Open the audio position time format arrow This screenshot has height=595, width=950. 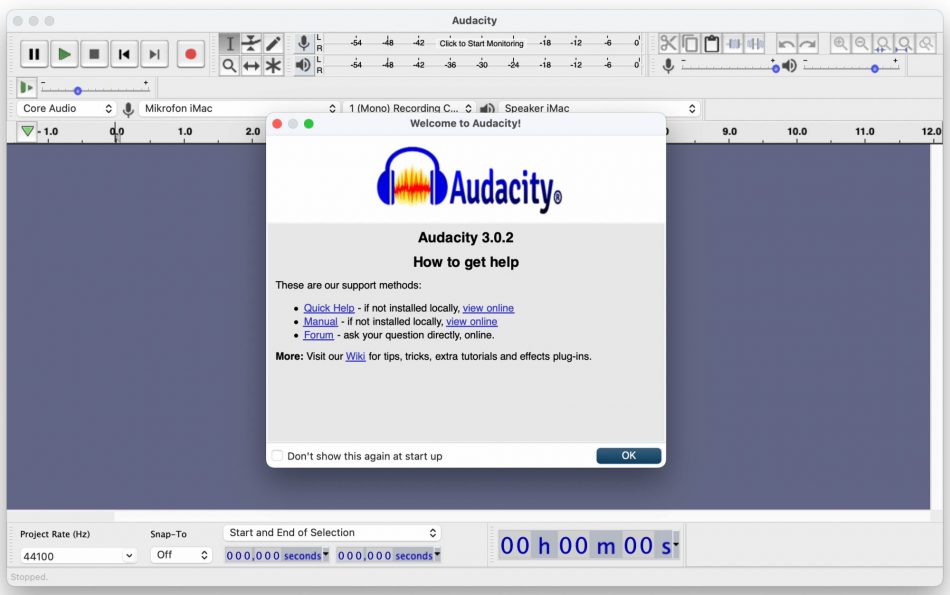pyautogui.click(x=676, y=543)
